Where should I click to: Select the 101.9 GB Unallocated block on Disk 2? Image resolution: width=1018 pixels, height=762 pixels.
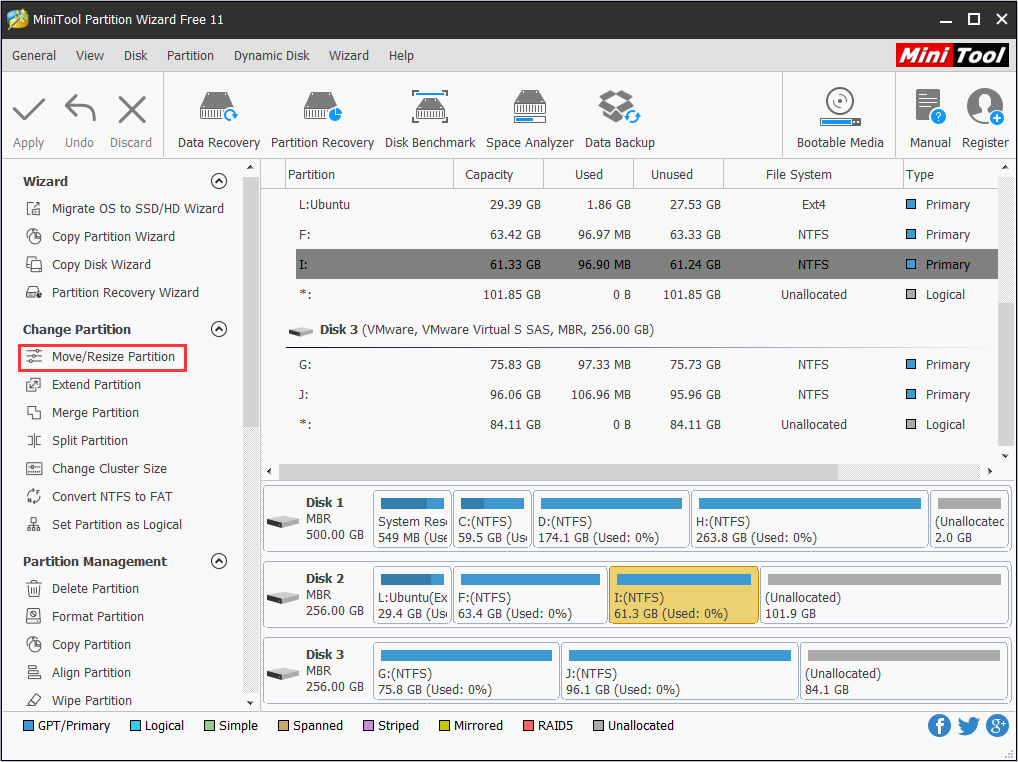[884, 595]
